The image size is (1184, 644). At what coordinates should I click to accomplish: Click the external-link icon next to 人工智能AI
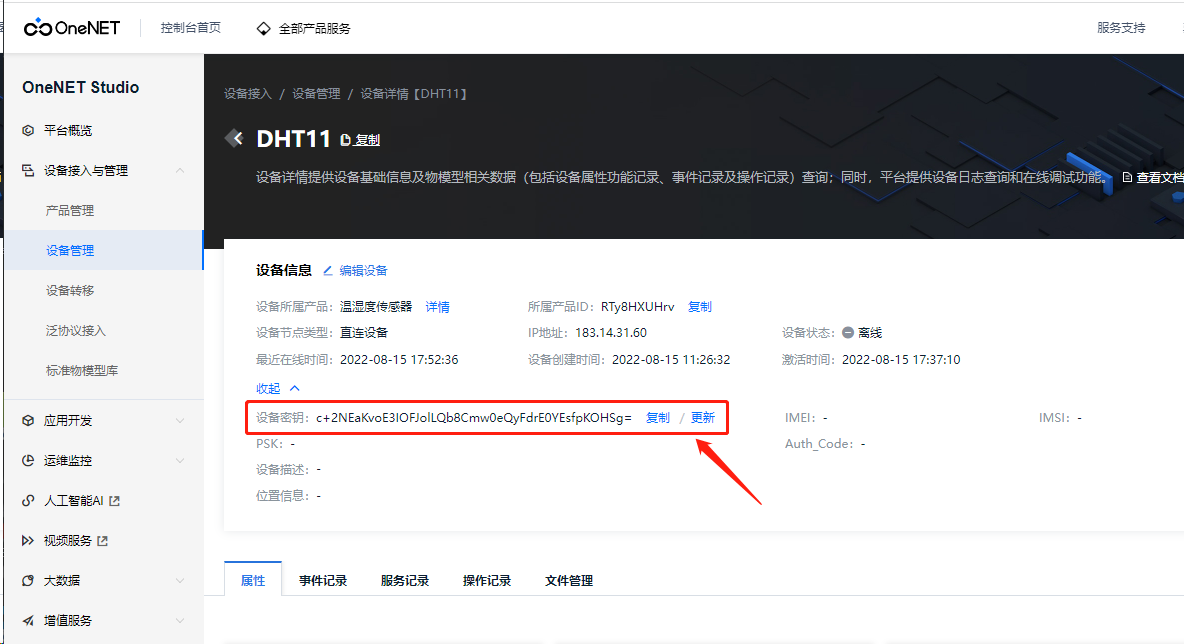(115, 501)
